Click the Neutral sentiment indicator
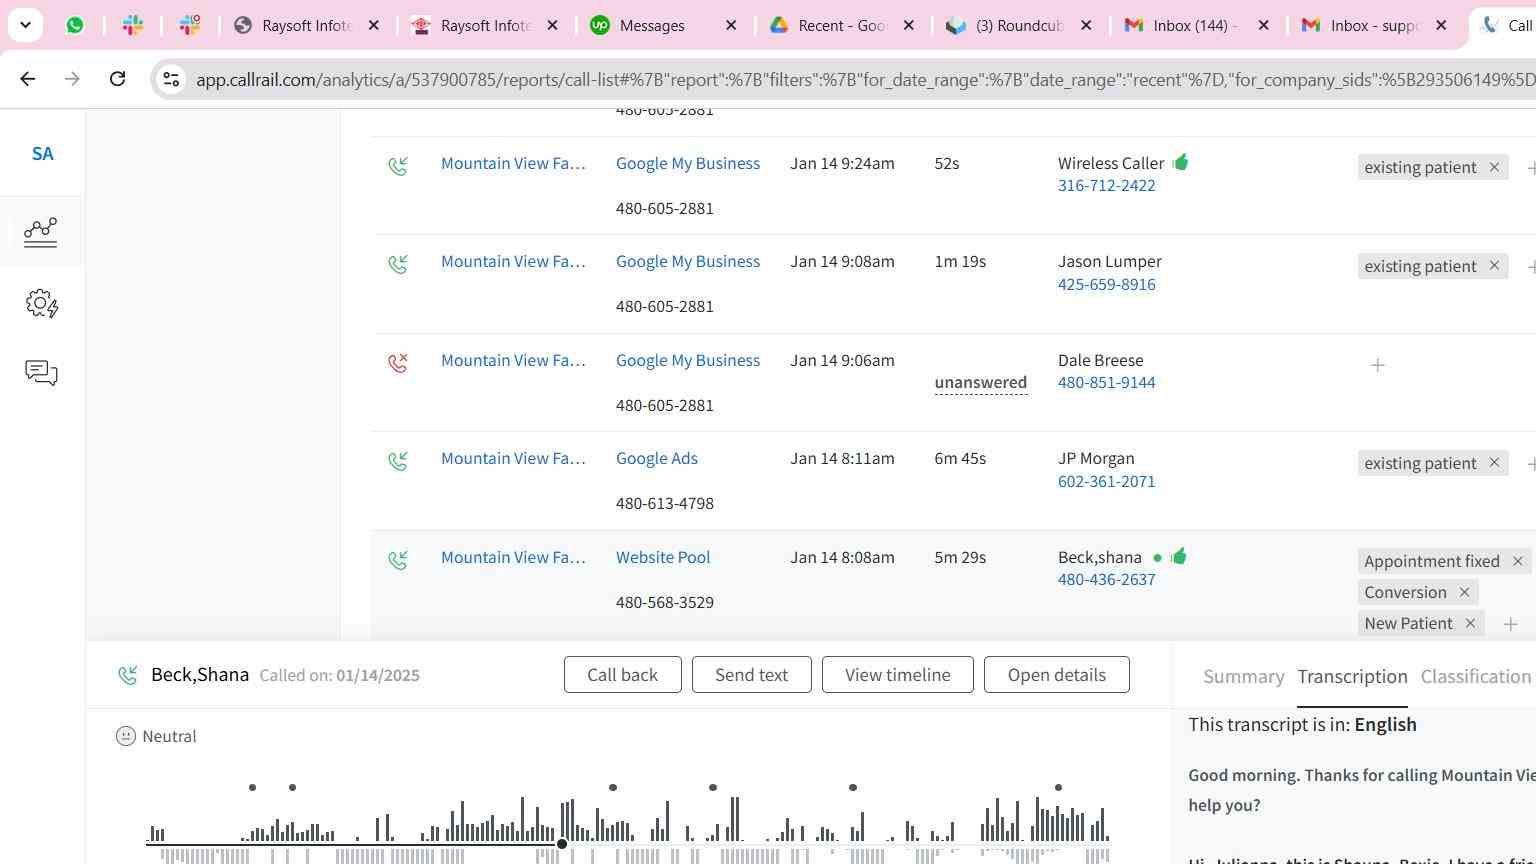 coord(156,736)
